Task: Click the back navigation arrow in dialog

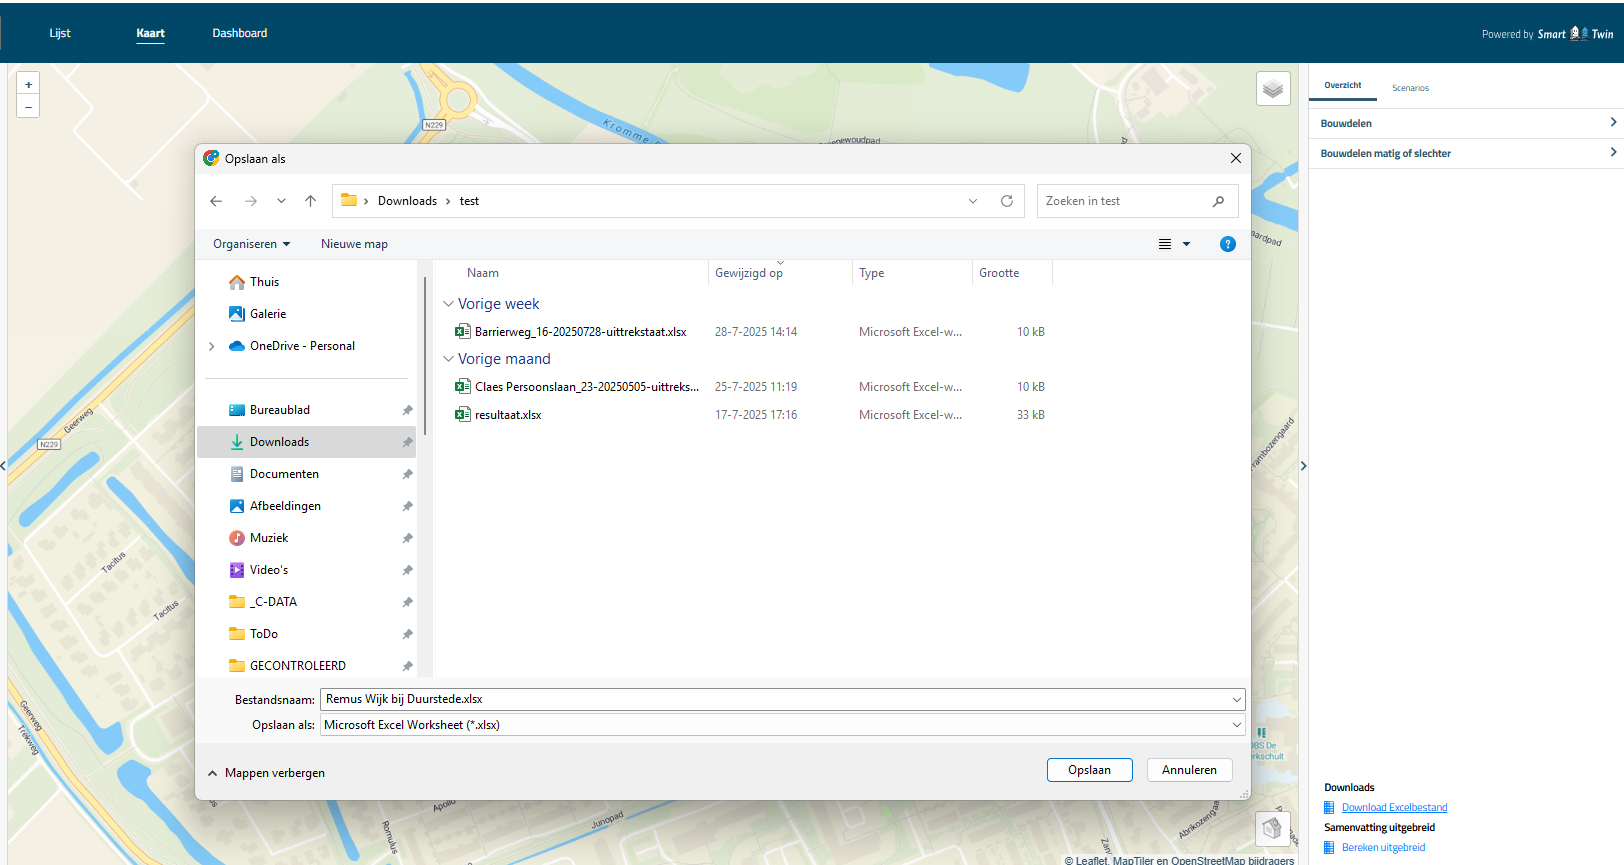Action: click(216, 201)
